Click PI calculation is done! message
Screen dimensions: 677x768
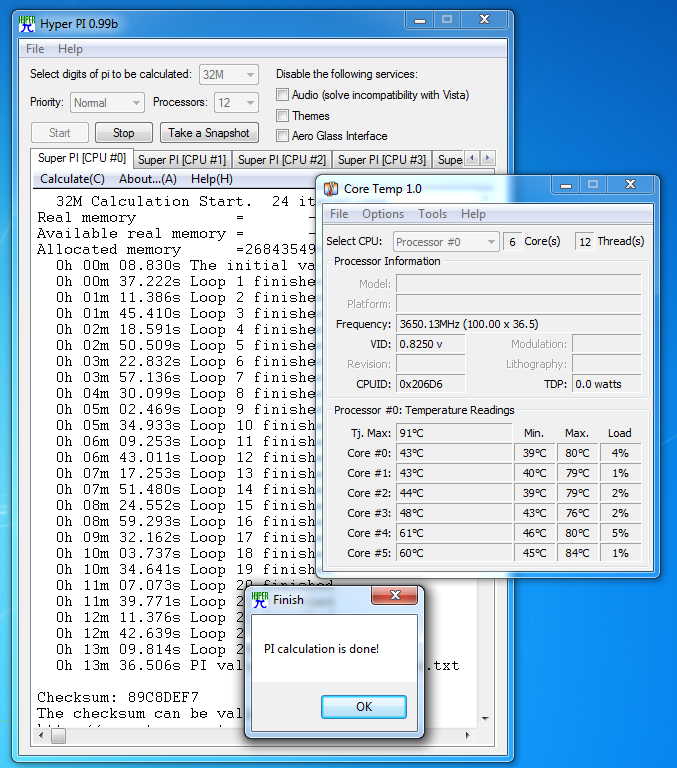[321, 649]
